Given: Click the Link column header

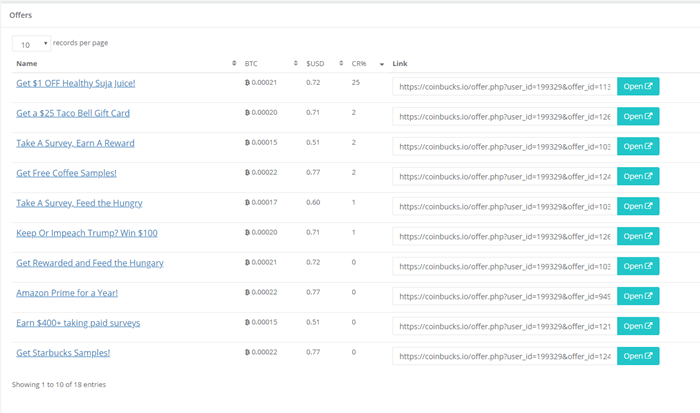Looking at the screenshot, I should click(400, 63).
